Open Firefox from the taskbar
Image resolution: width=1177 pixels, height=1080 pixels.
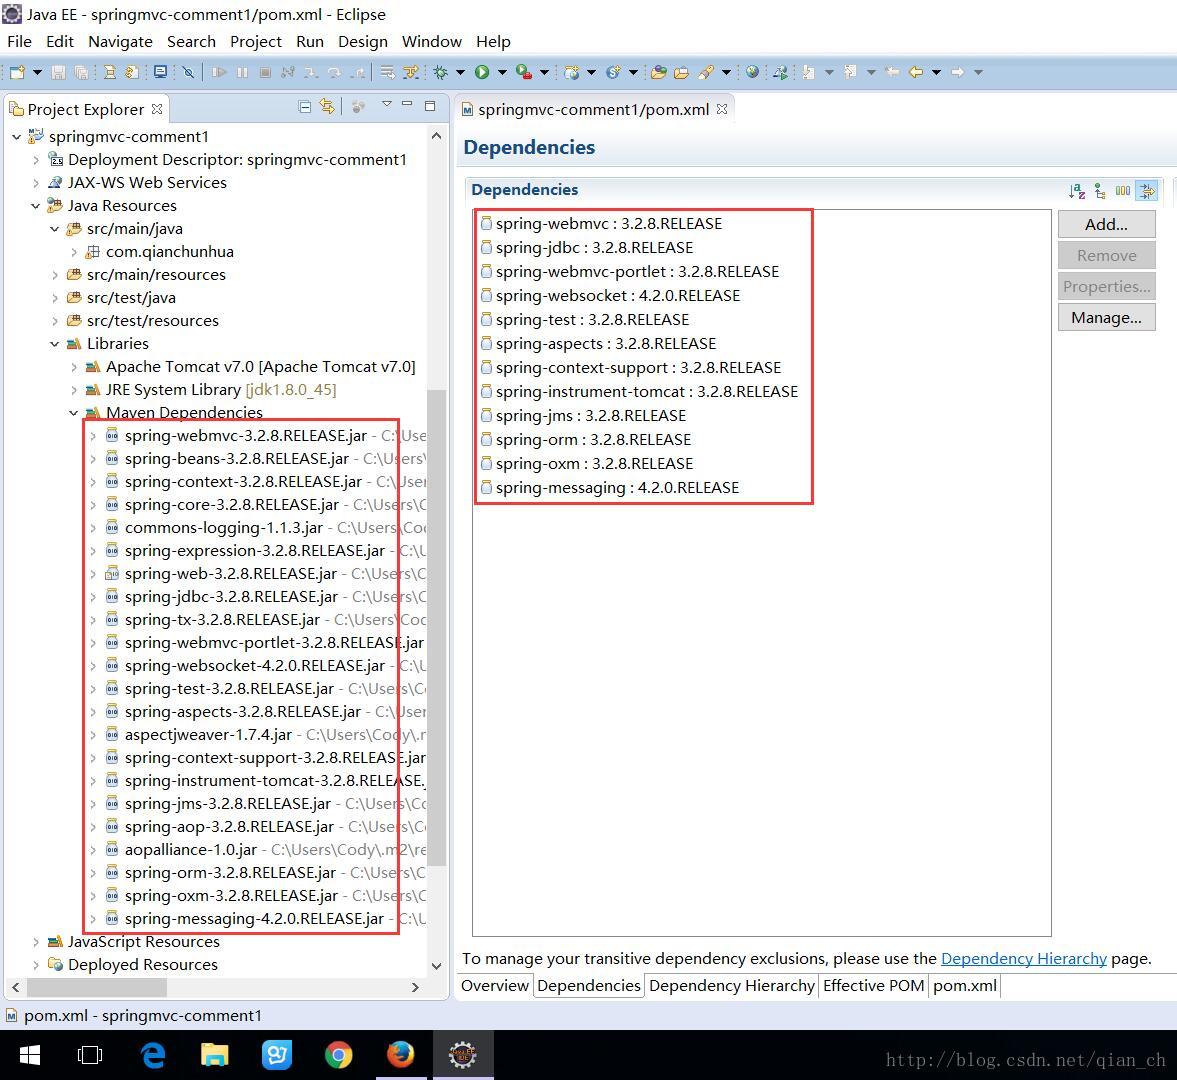point(400,1055)
